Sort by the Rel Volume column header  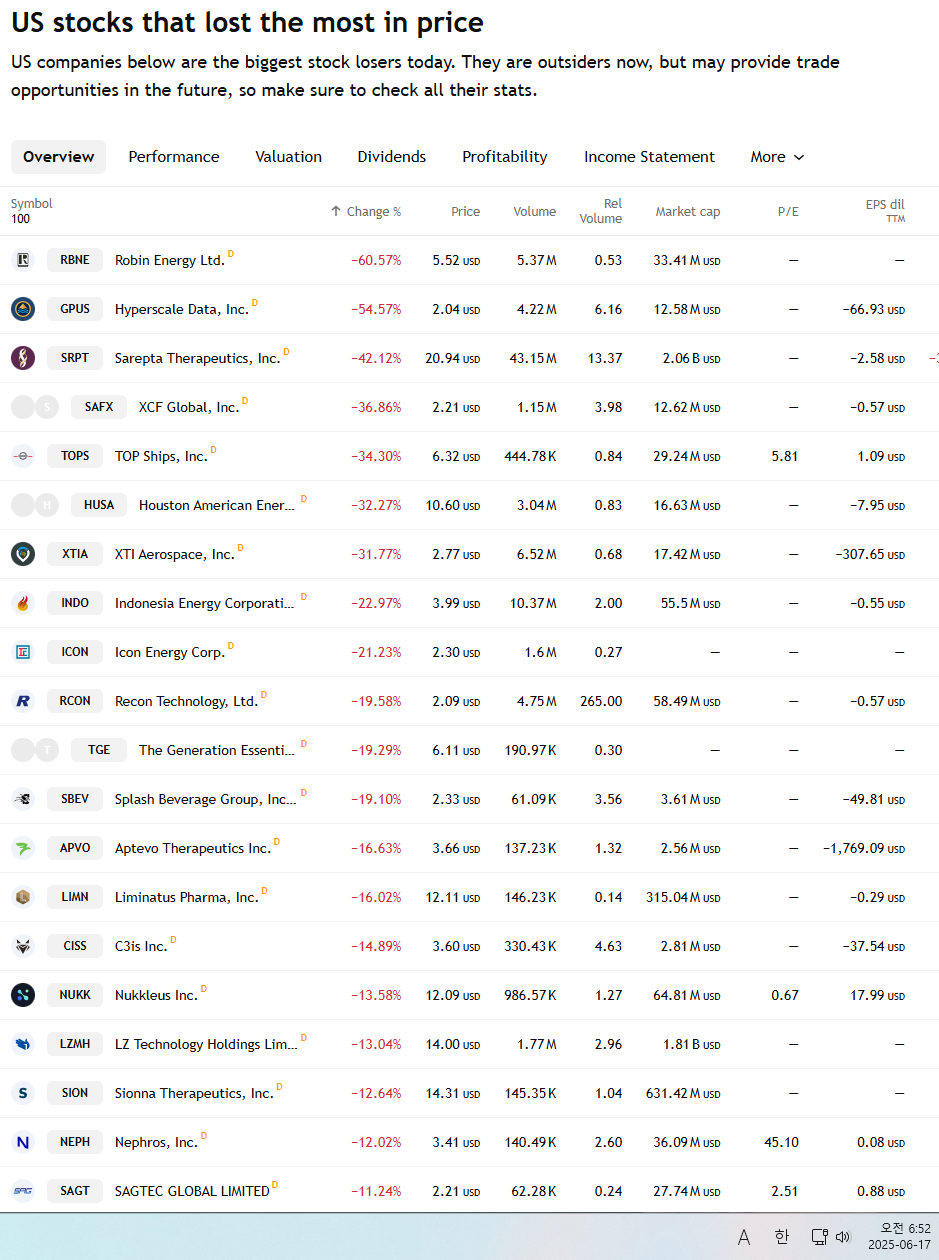point(600,211)
